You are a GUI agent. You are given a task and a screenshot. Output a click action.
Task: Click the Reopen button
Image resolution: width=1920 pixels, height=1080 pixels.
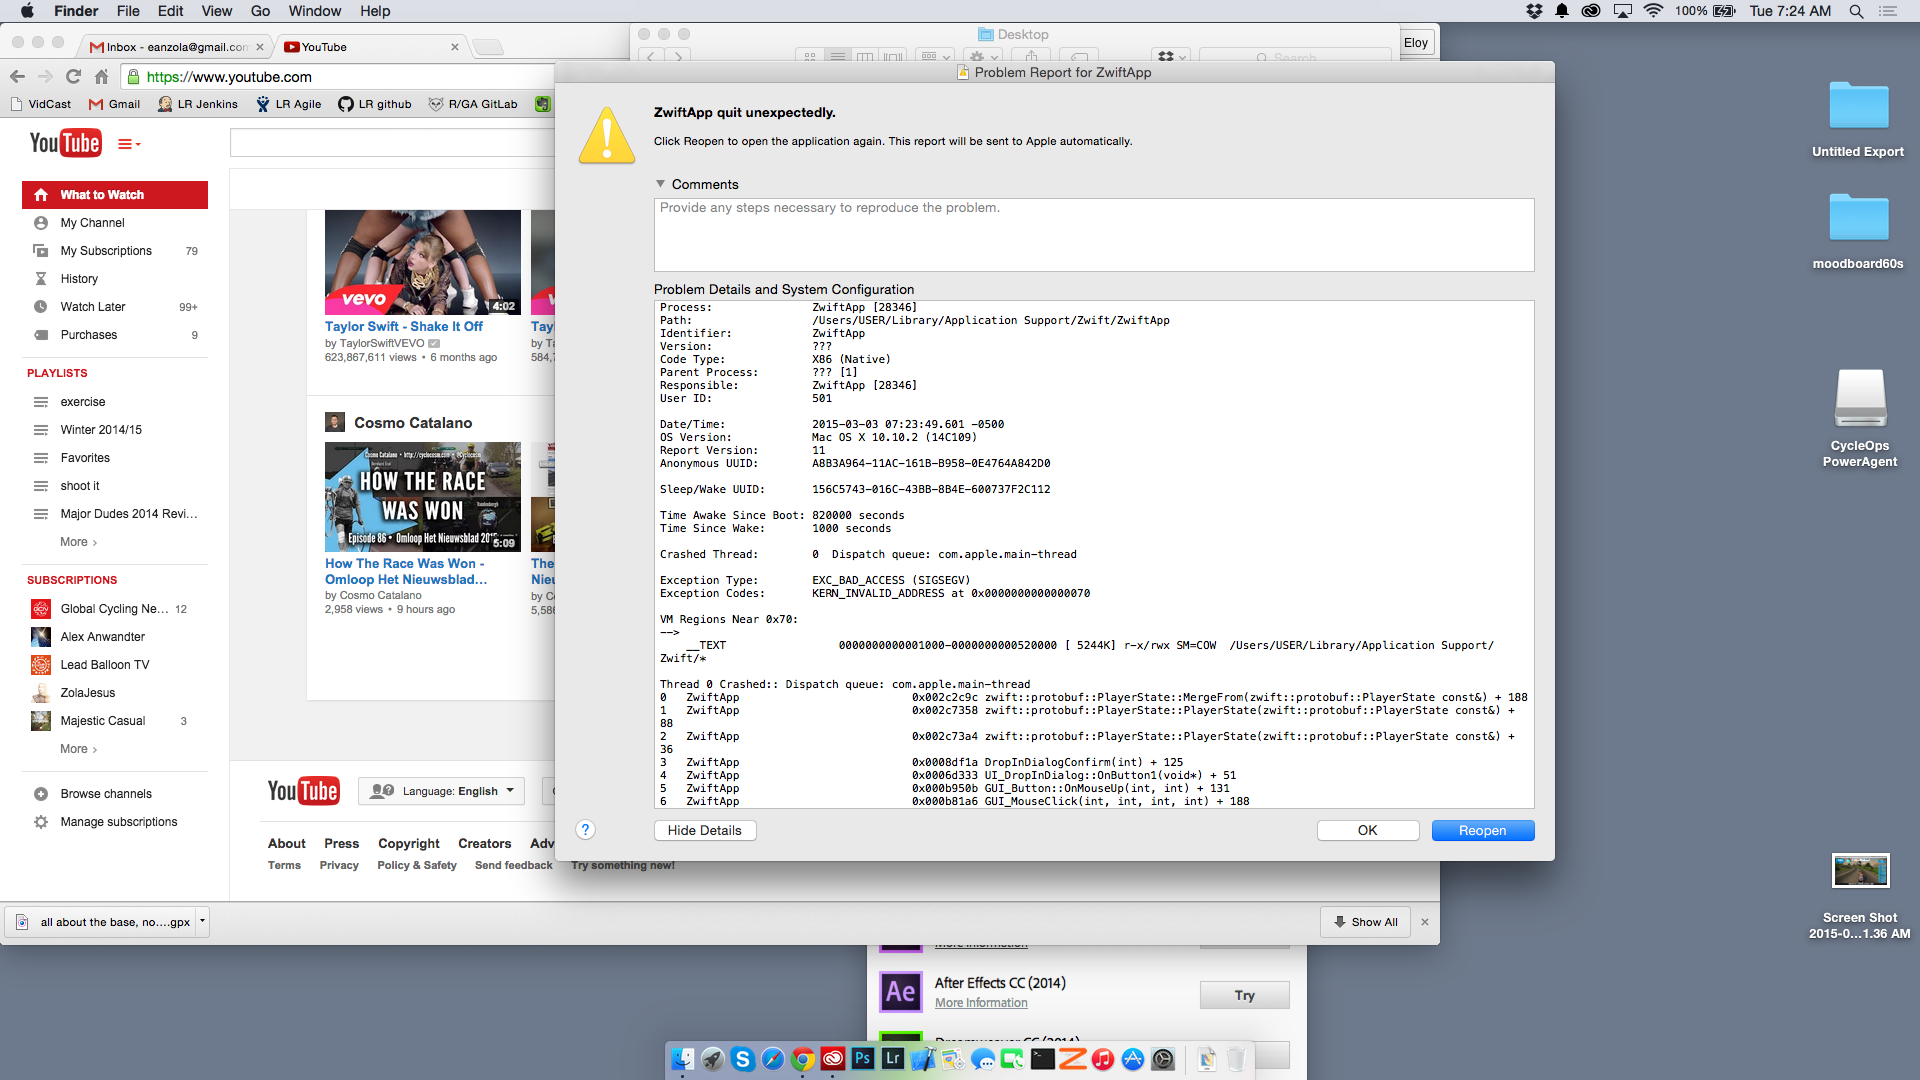[x=1482, y=831]
